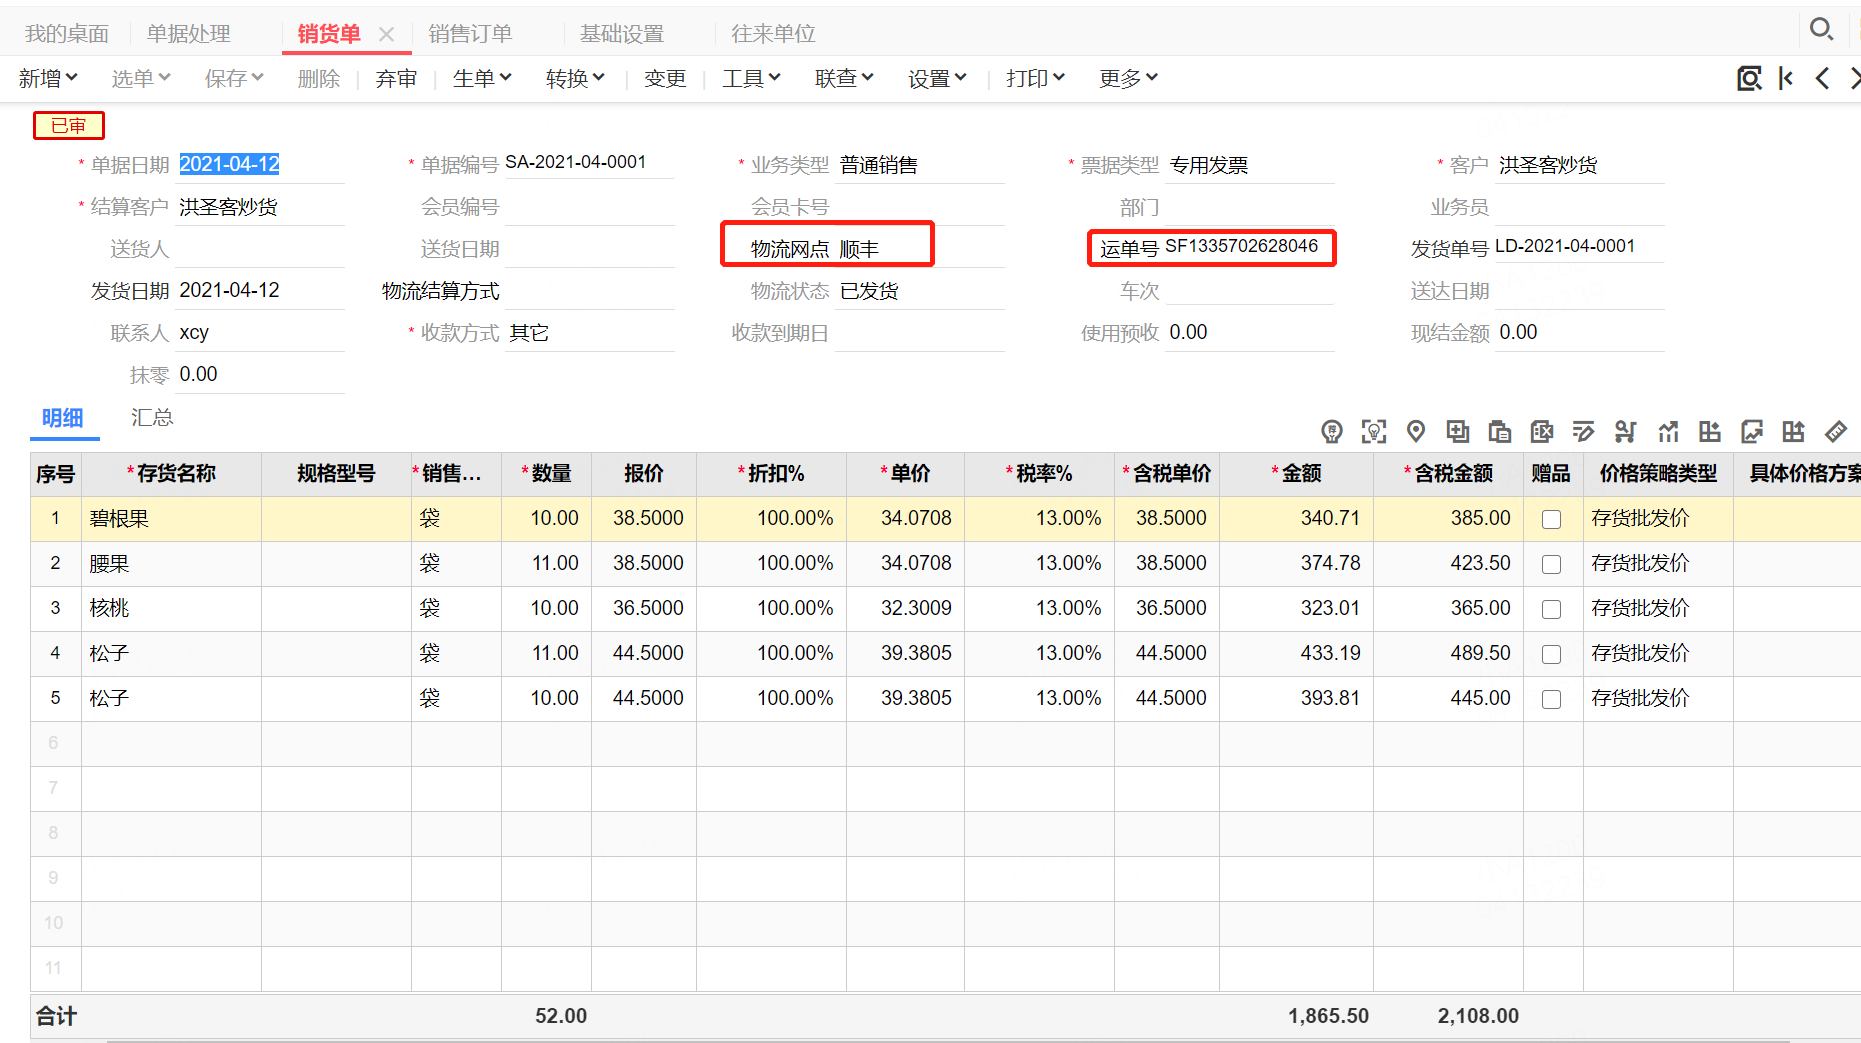The width and height of the screenshot is (1861, 1043).
Task: Click the 变更 button
Action: pyautogui.click(x=665, y=78)
